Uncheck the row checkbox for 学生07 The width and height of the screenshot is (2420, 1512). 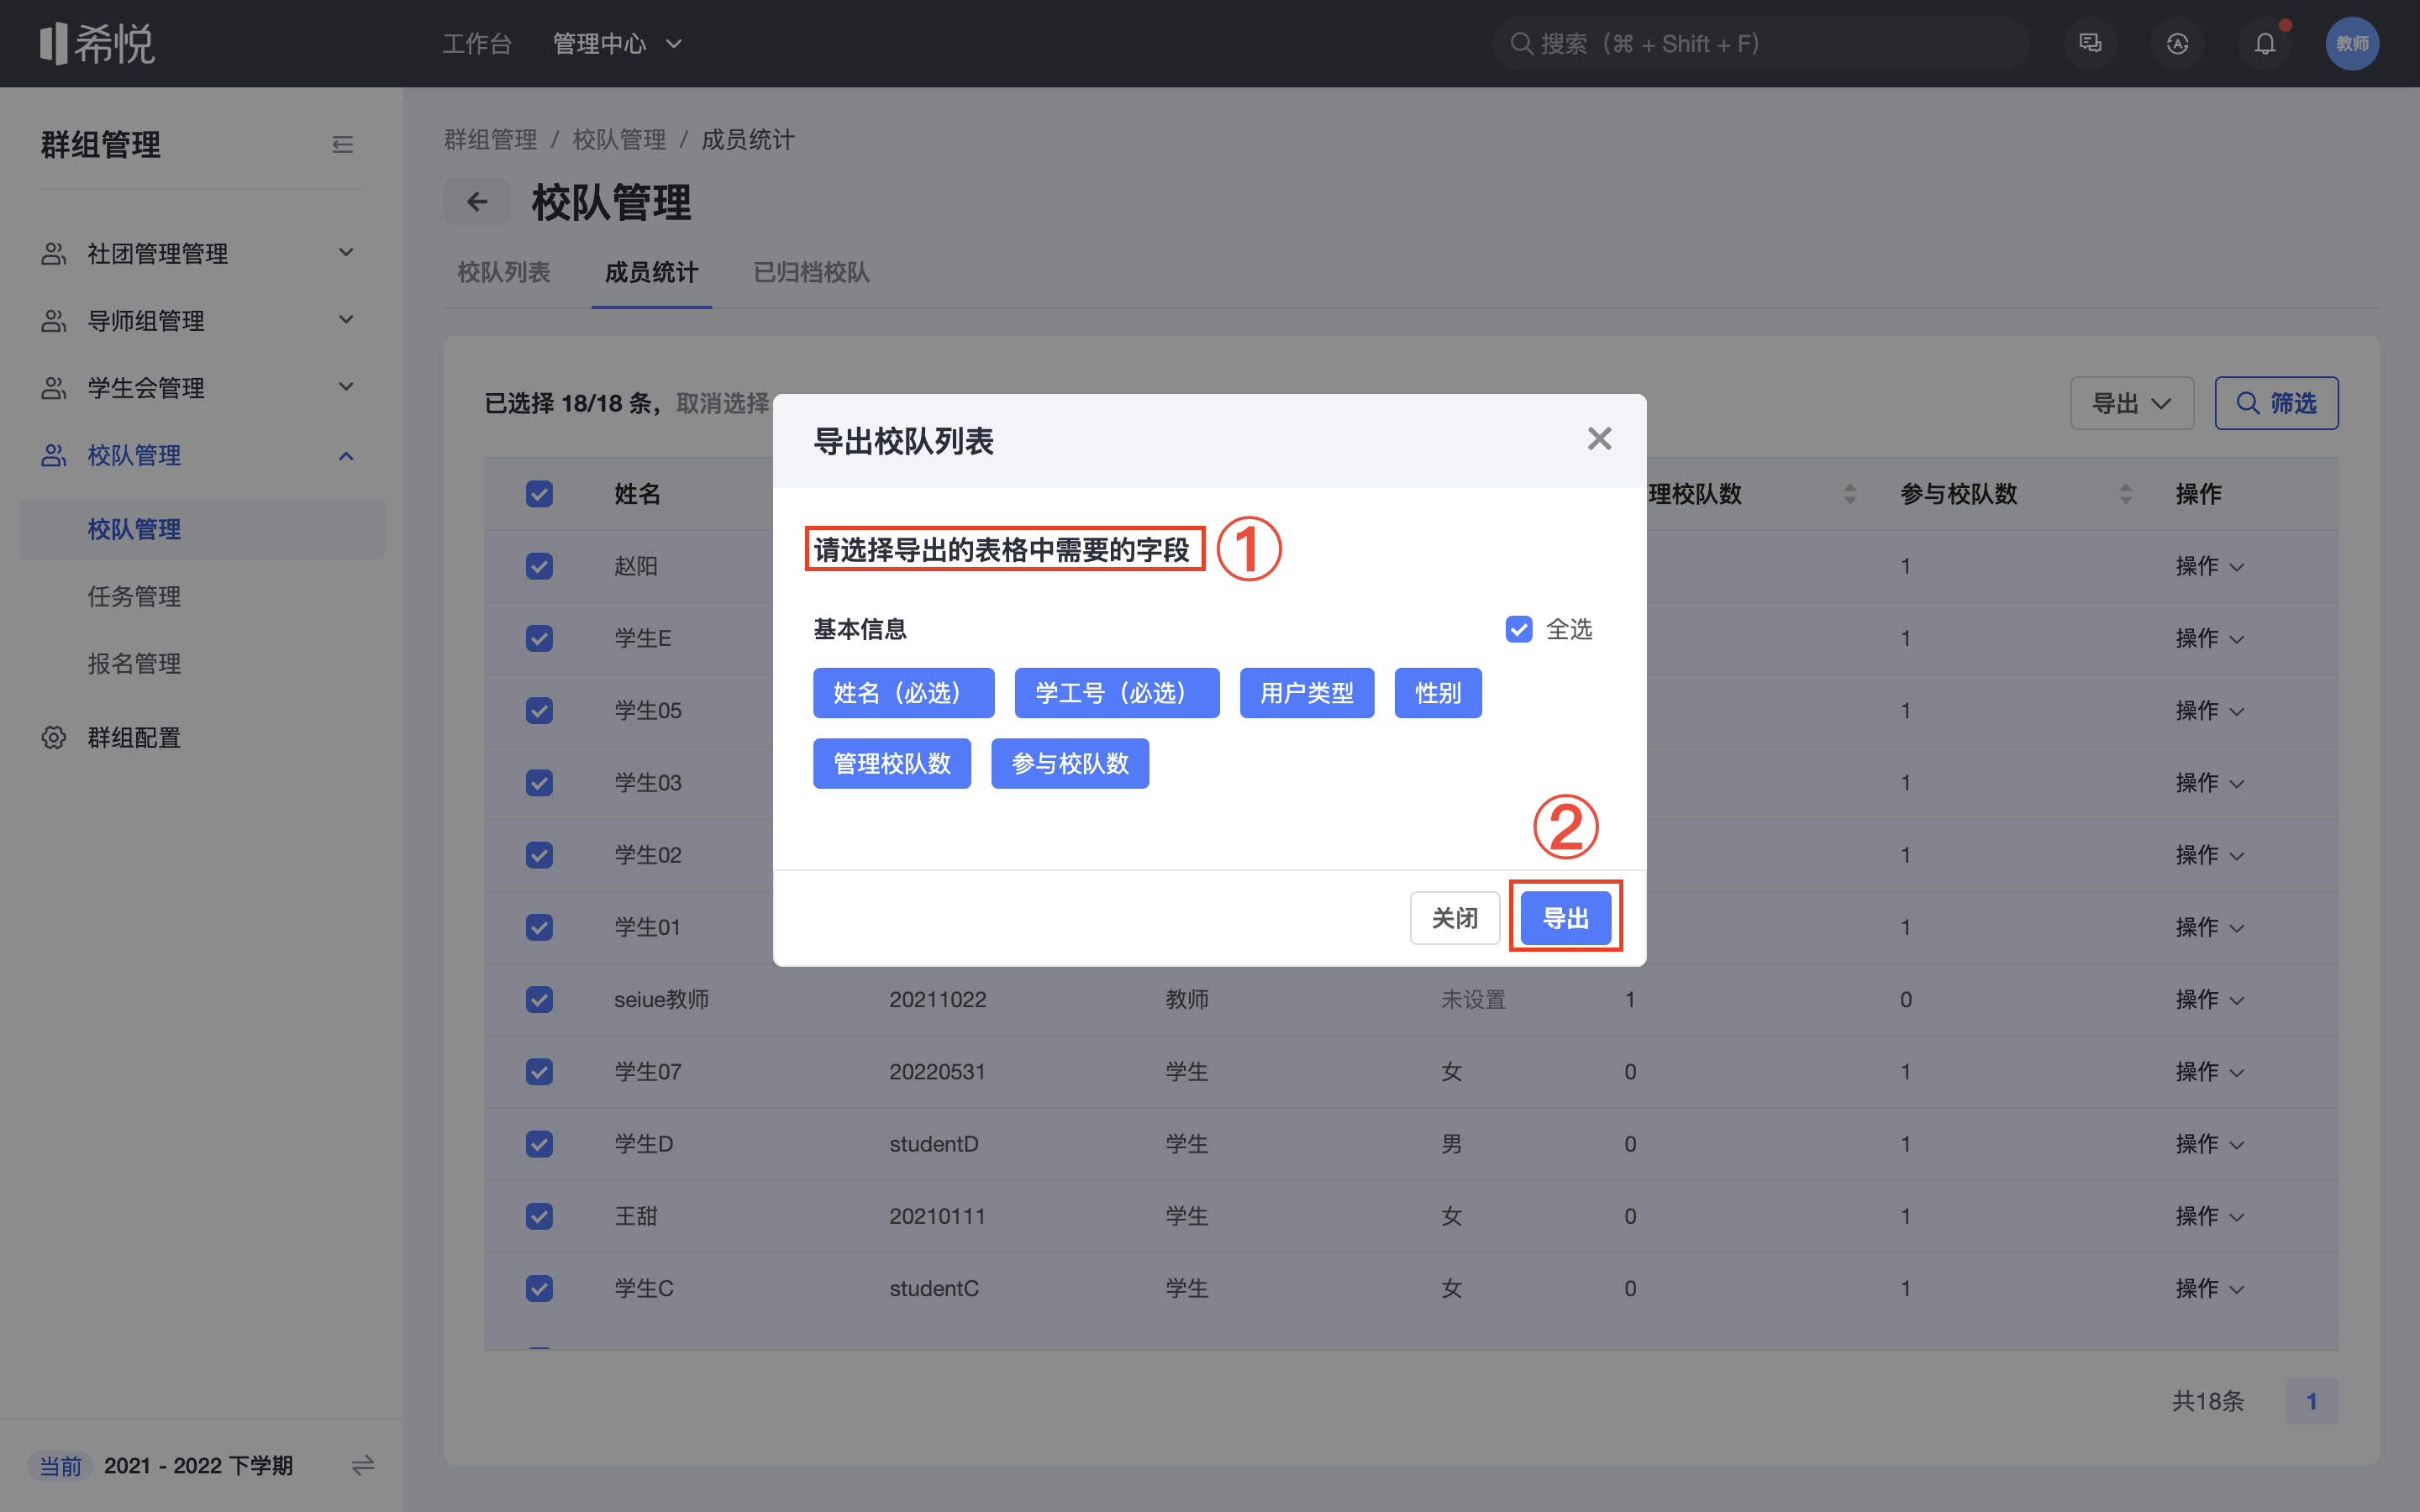[539, 1071]
